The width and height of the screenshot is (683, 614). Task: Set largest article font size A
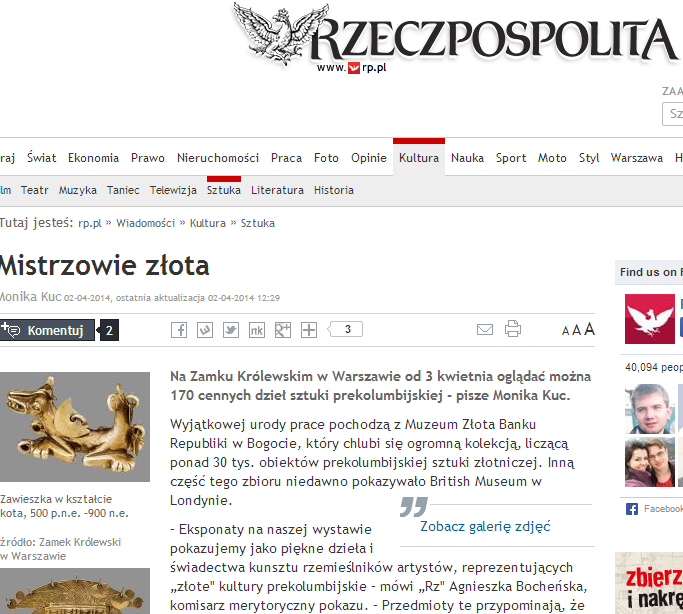coord(589,329)
